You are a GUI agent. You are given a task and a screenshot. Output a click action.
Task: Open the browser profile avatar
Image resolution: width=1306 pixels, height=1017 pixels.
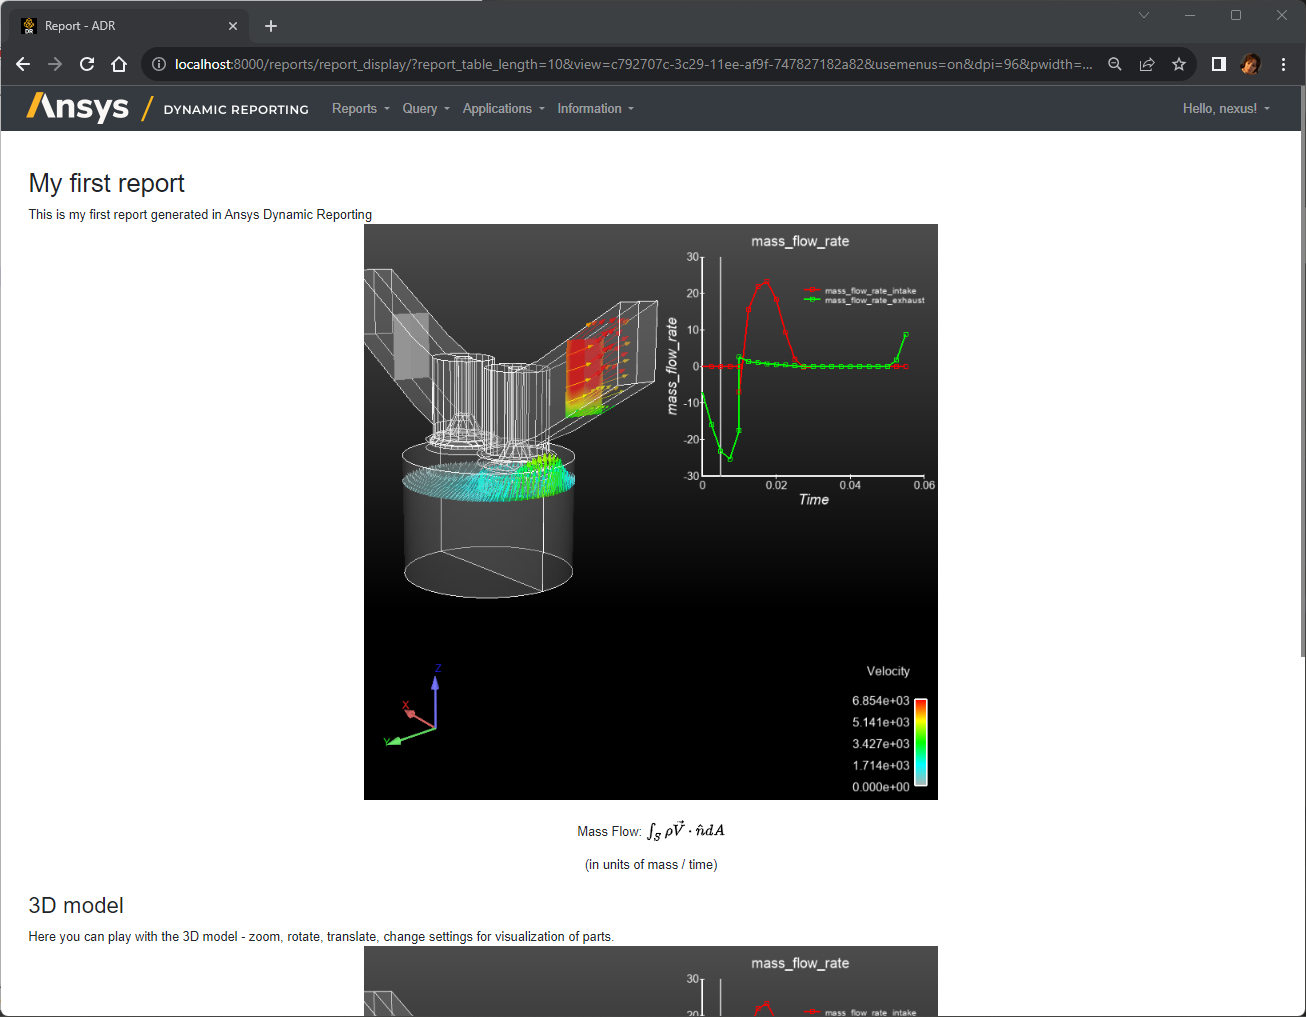[1250, 64]
